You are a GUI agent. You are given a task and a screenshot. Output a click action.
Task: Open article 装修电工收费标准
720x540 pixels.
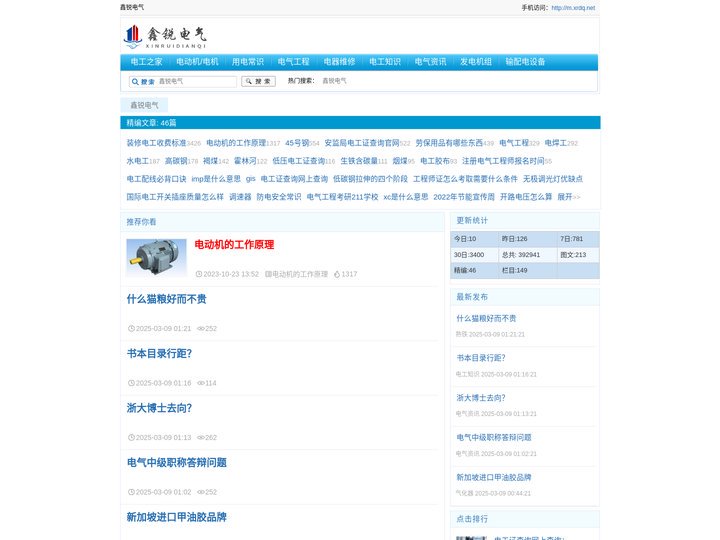pos(156,143)
